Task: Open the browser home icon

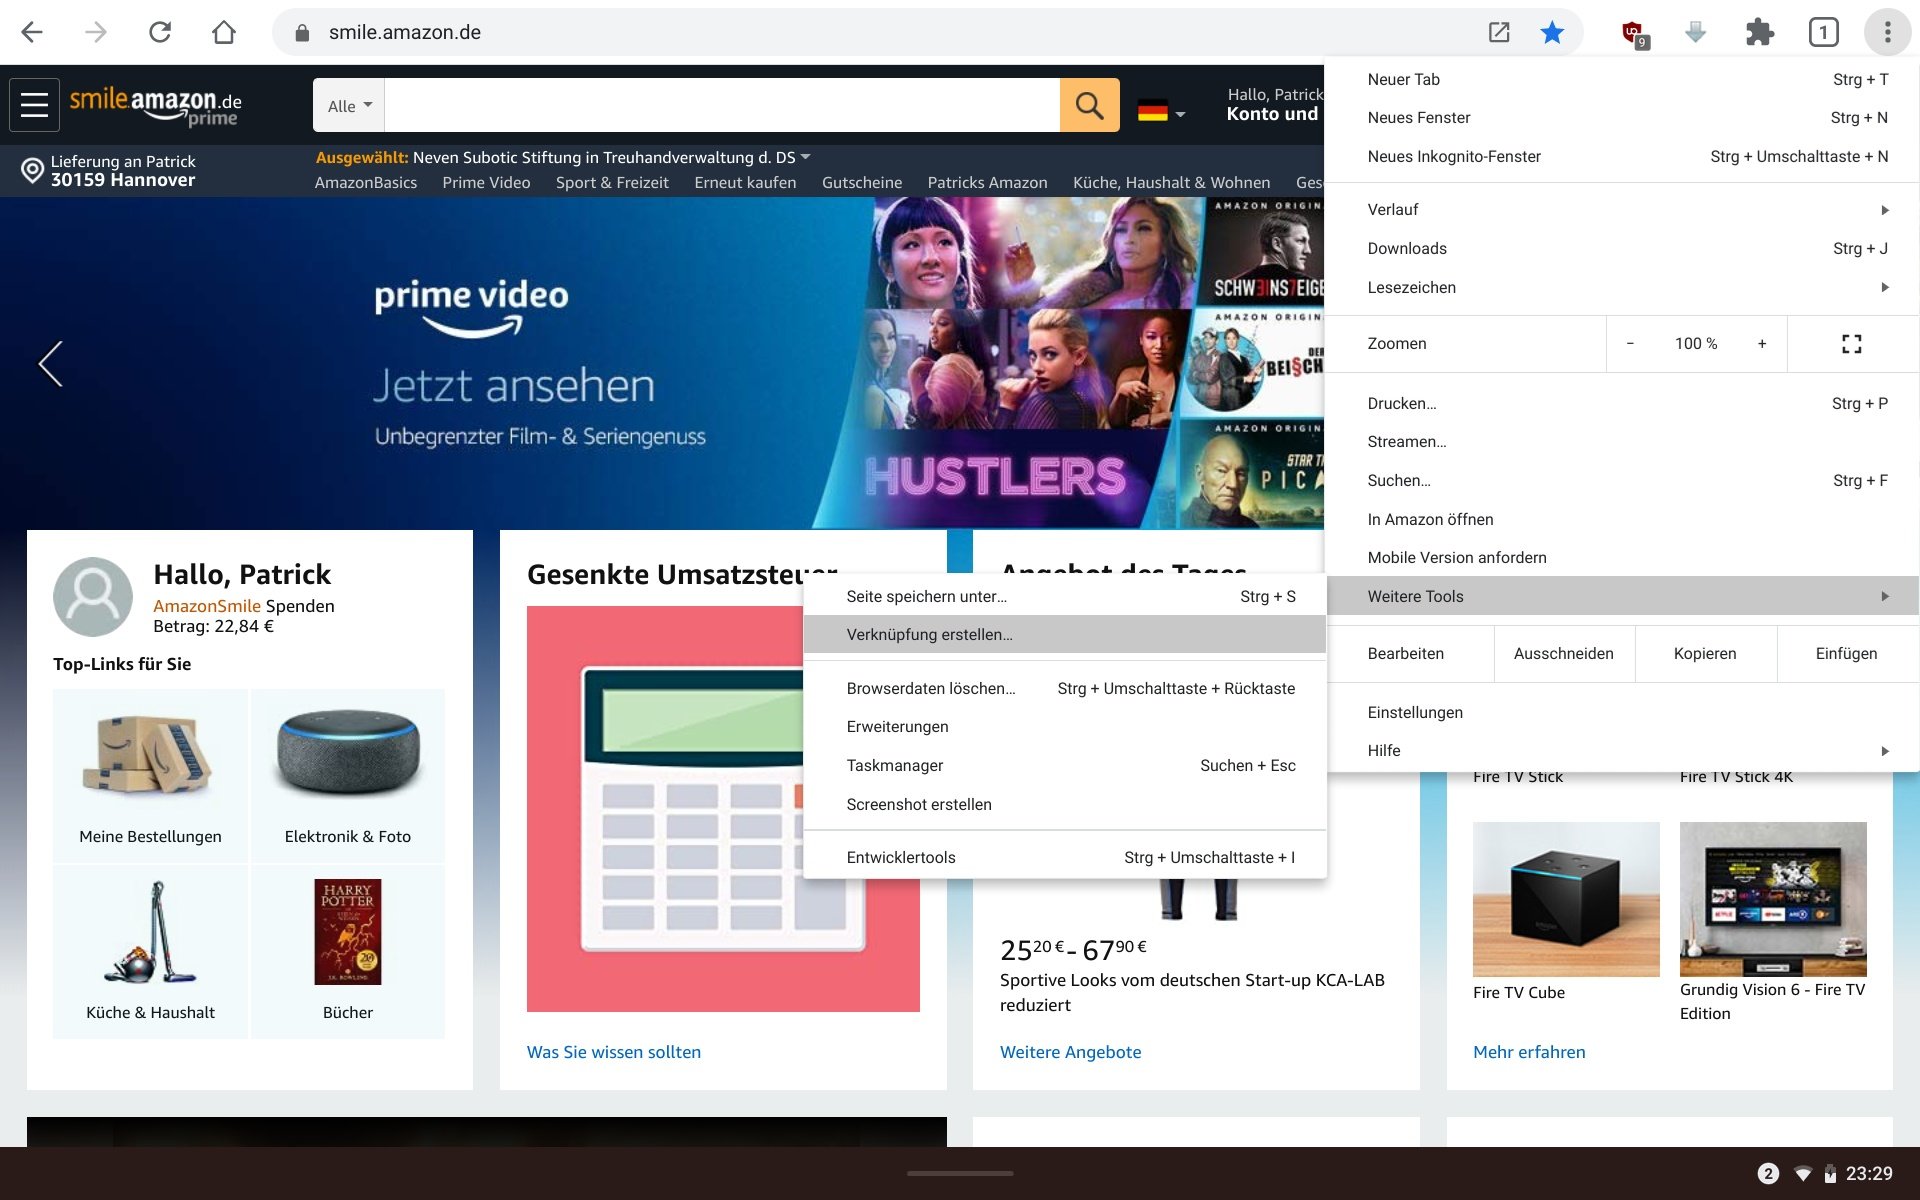Action: coord(224,32)
